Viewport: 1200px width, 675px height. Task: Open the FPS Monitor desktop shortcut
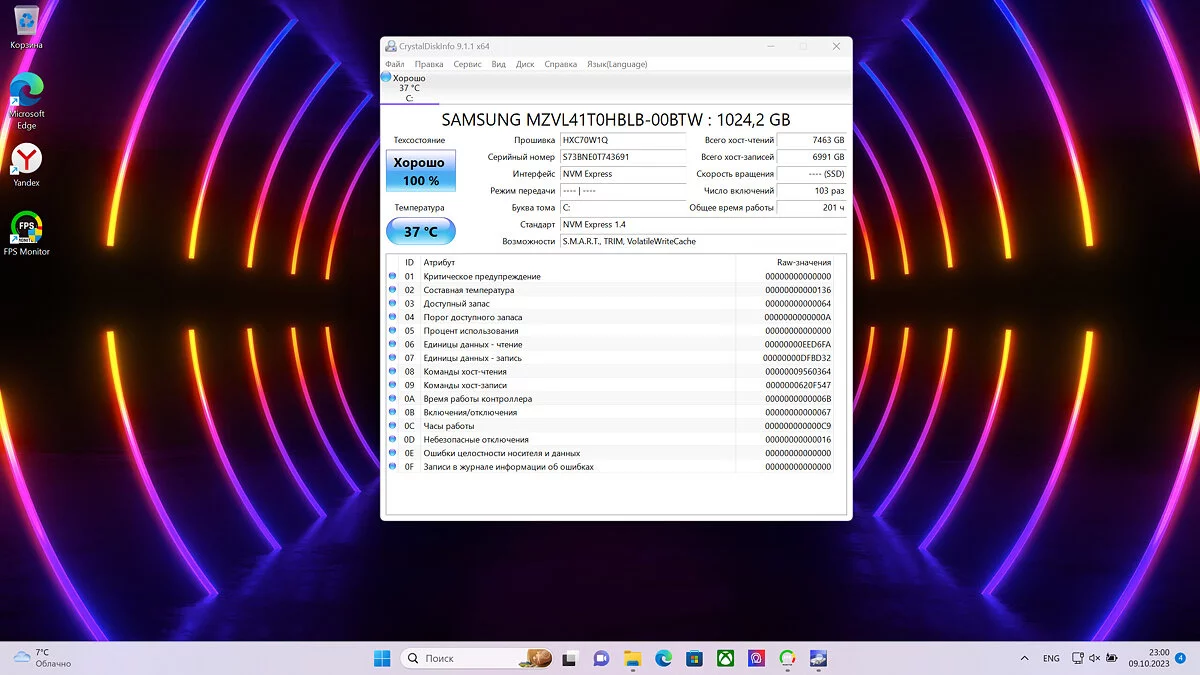click(26, 232)
